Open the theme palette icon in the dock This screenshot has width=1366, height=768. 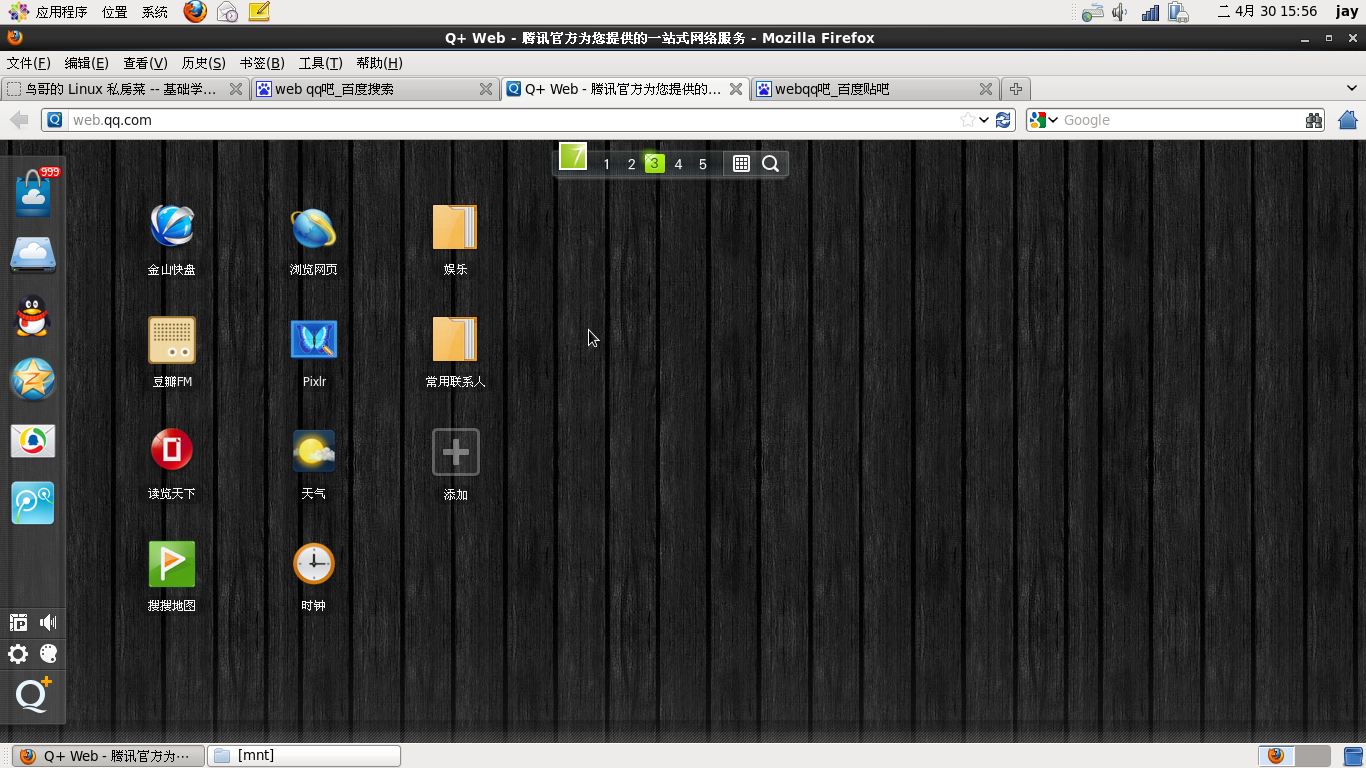click(x=48, y=654)
